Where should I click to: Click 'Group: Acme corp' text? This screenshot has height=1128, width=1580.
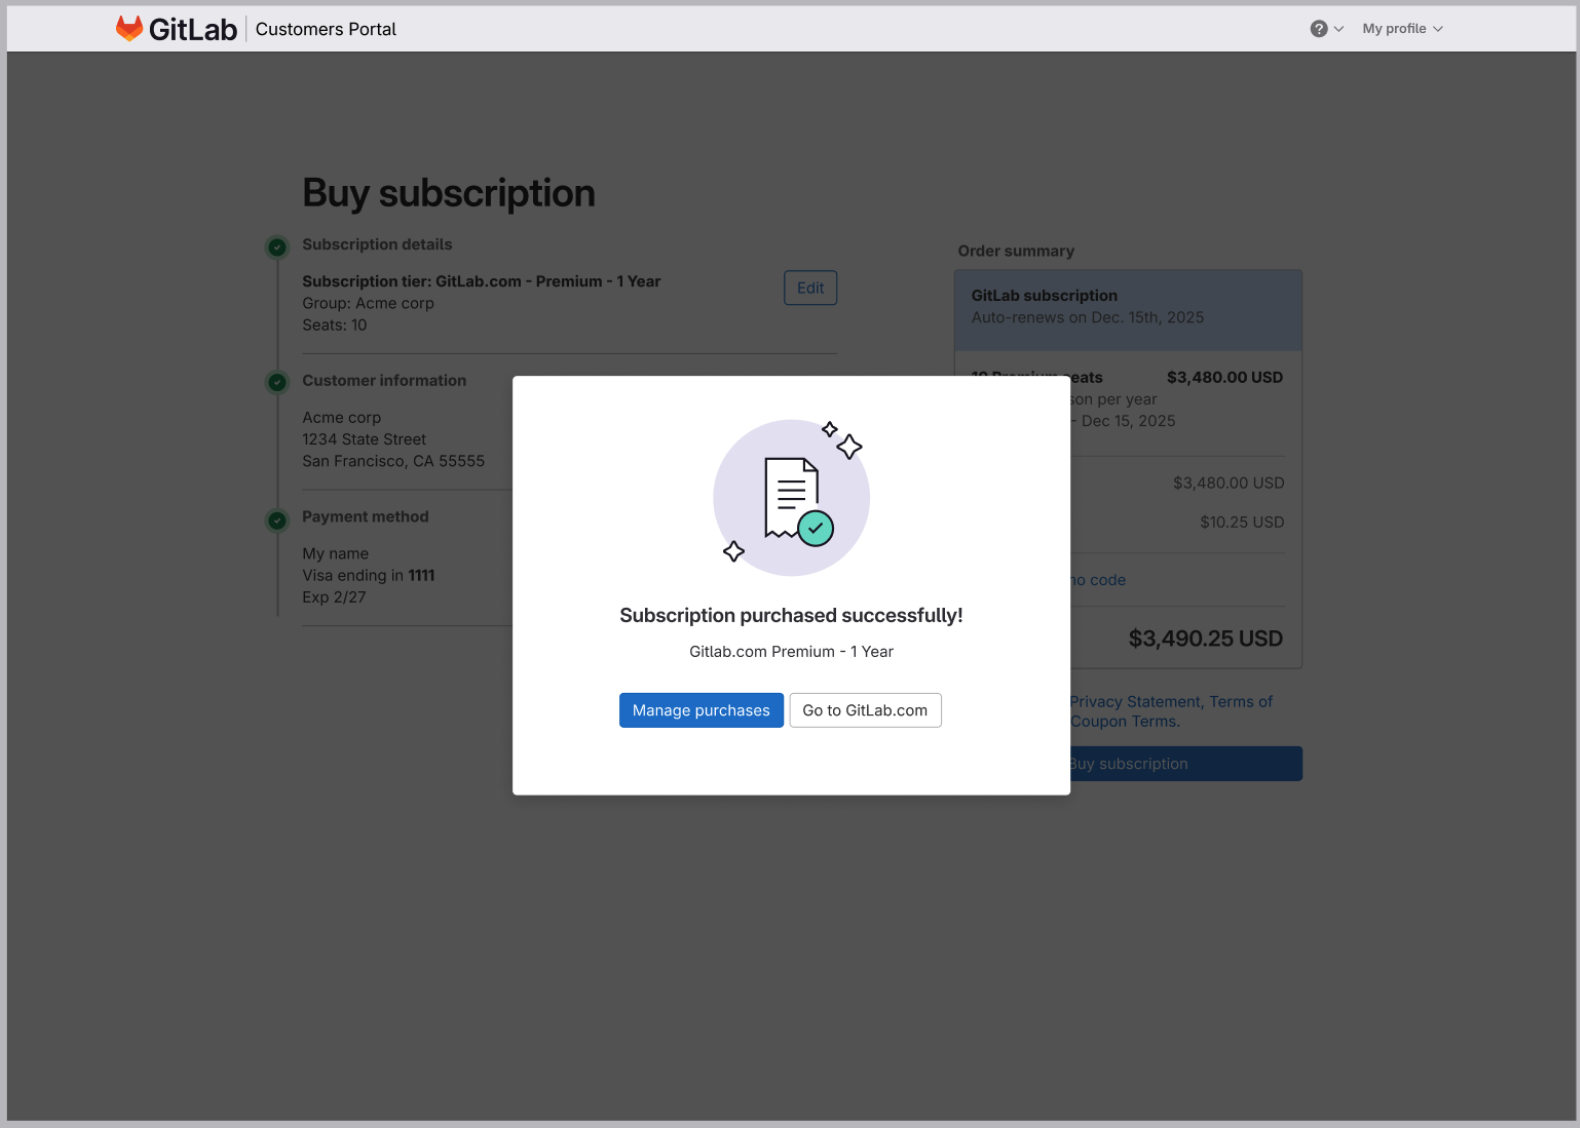tap(368, 303)
